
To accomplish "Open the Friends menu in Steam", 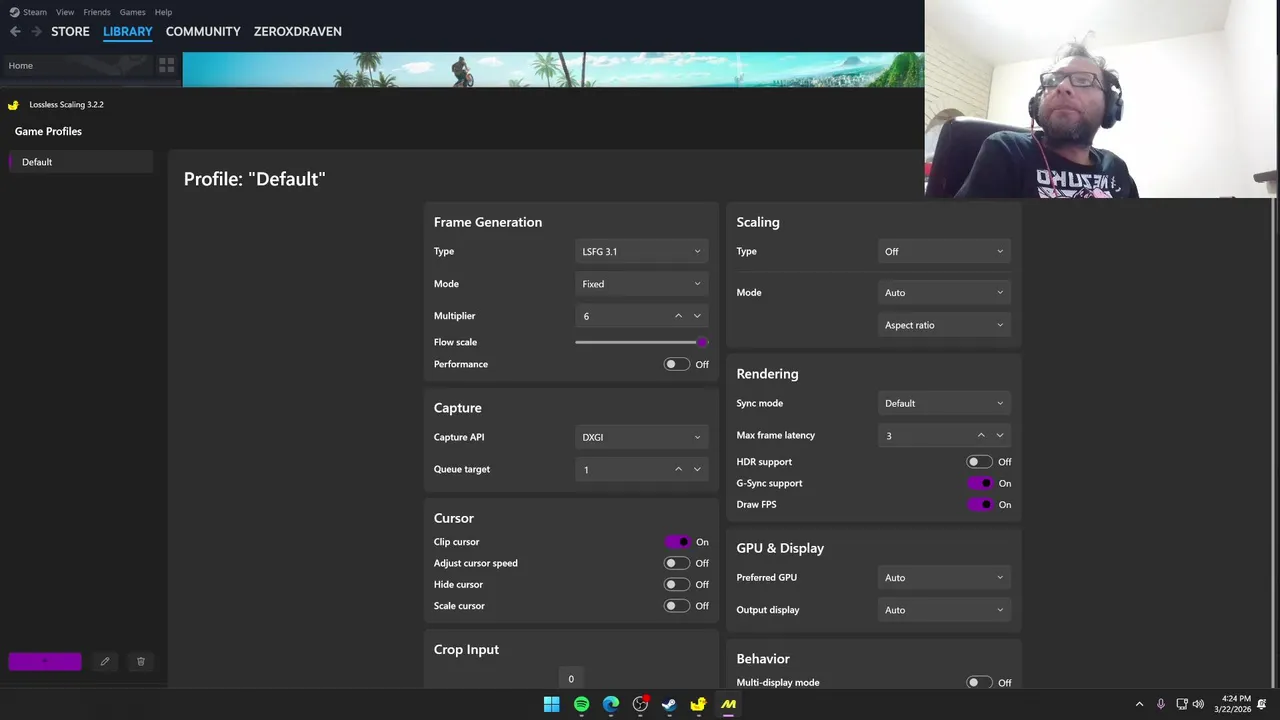I will tap(97, 12).
